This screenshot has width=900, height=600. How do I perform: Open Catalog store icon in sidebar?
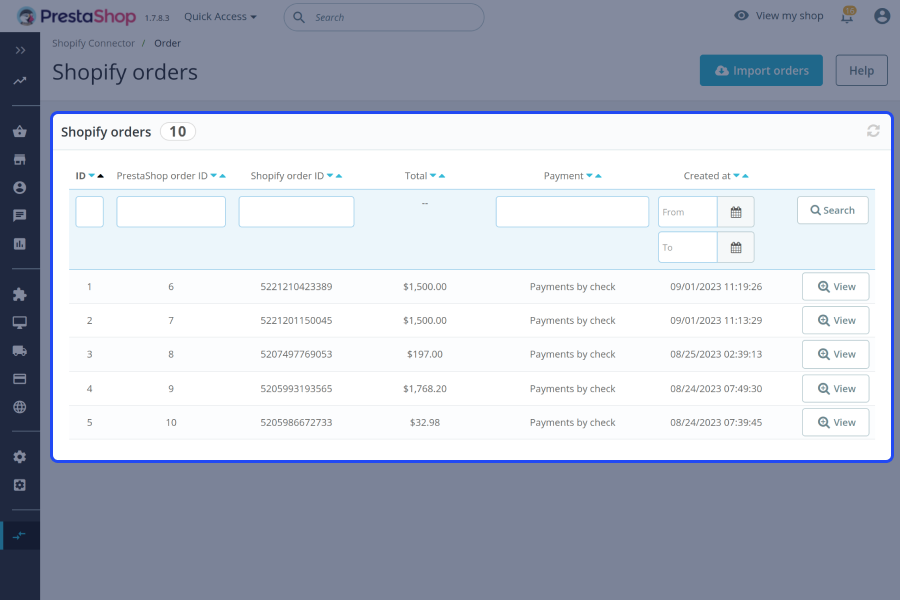pos(20,160)
